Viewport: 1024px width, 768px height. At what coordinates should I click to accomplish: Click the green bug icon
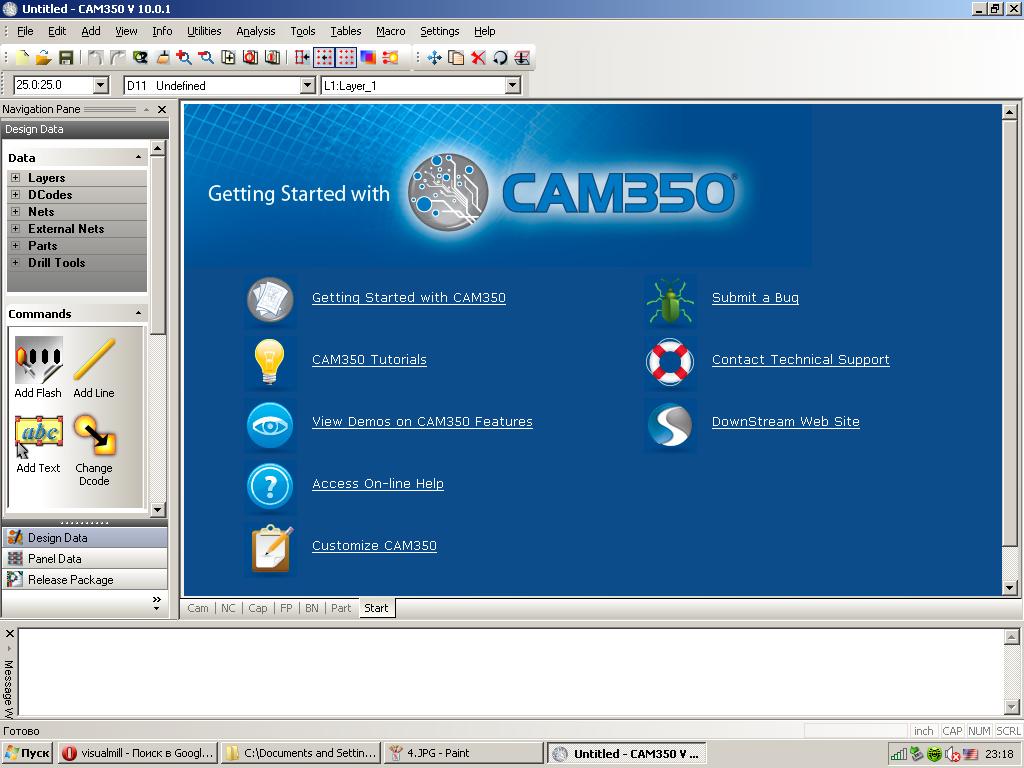[x=669, y=300]
